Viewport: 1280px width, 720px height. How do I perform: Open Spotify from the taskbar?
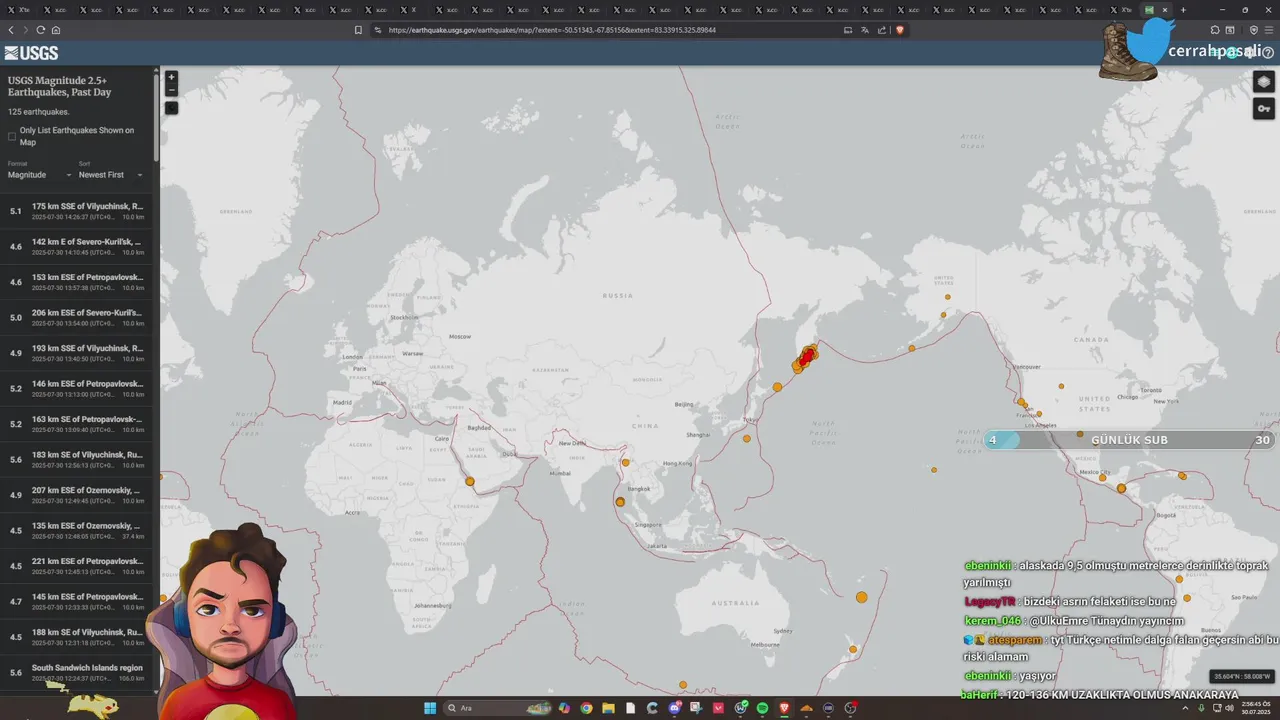click(762, 708)
